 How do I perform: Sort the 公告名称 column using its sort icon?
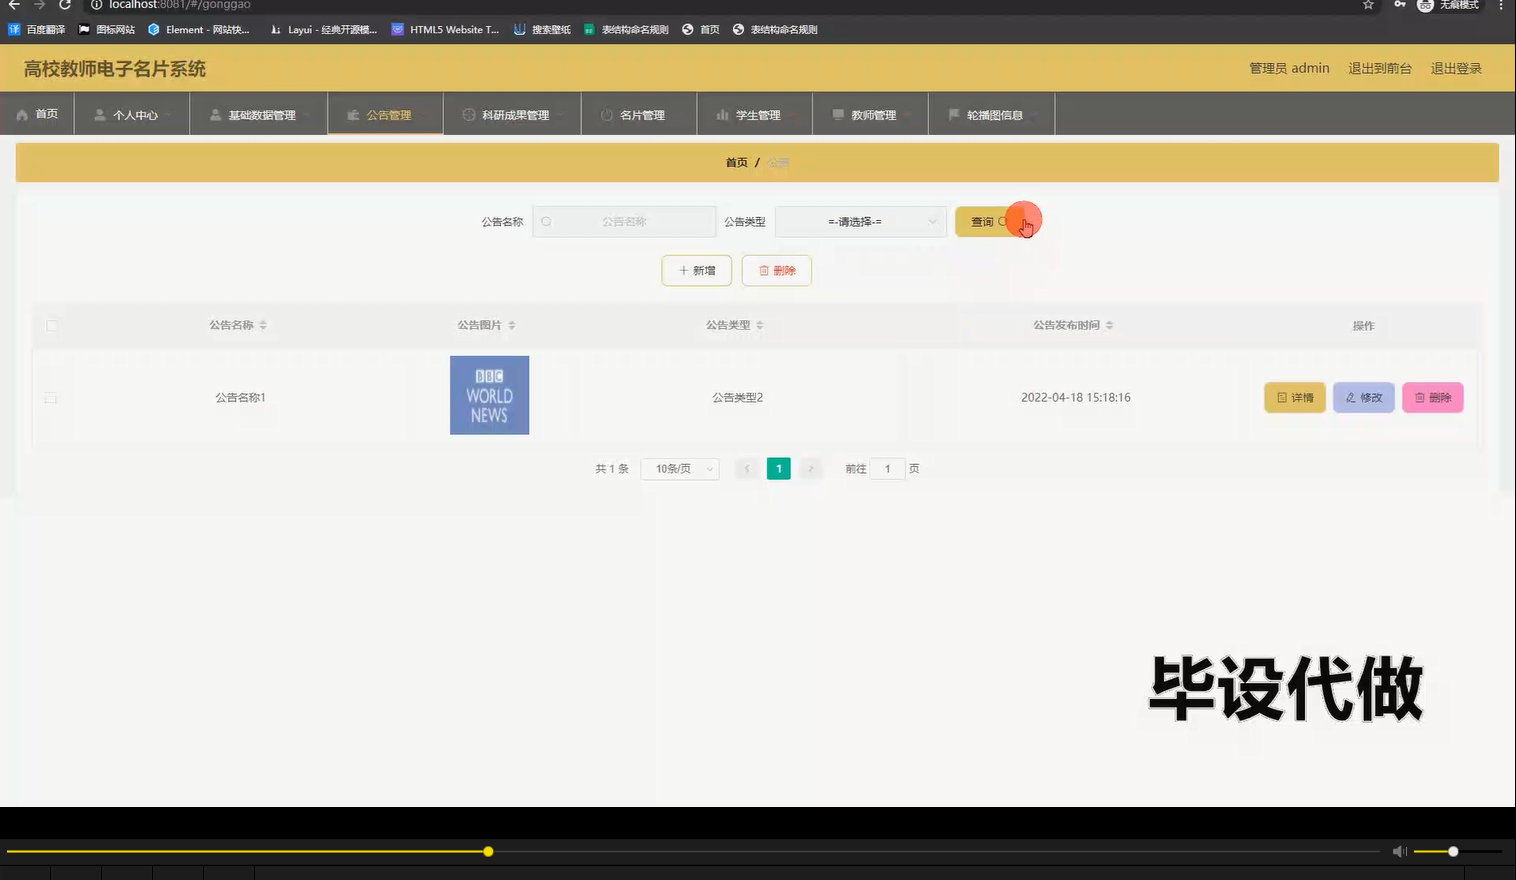coord(262,324)
